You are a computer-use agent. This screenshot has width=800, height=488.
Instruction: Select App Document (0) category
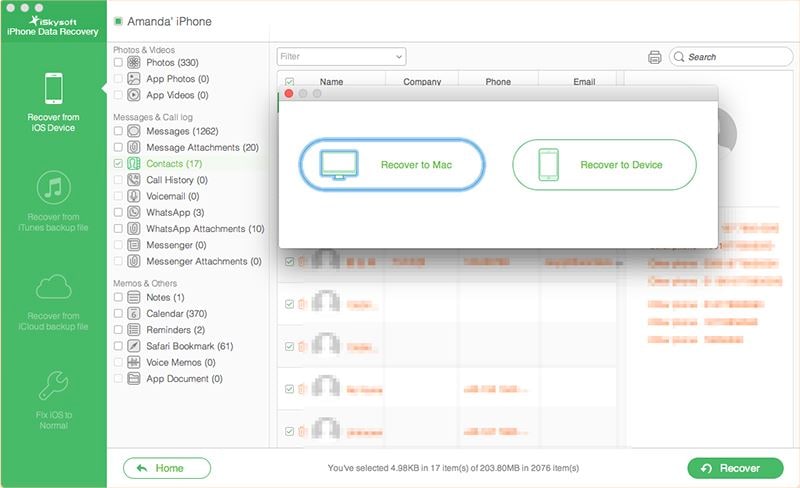coord(184,379)
